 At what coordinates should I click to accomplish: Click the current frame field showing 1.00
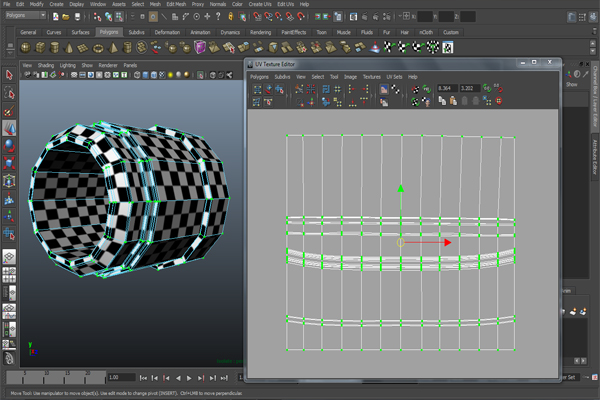click(x=121, y=377)
